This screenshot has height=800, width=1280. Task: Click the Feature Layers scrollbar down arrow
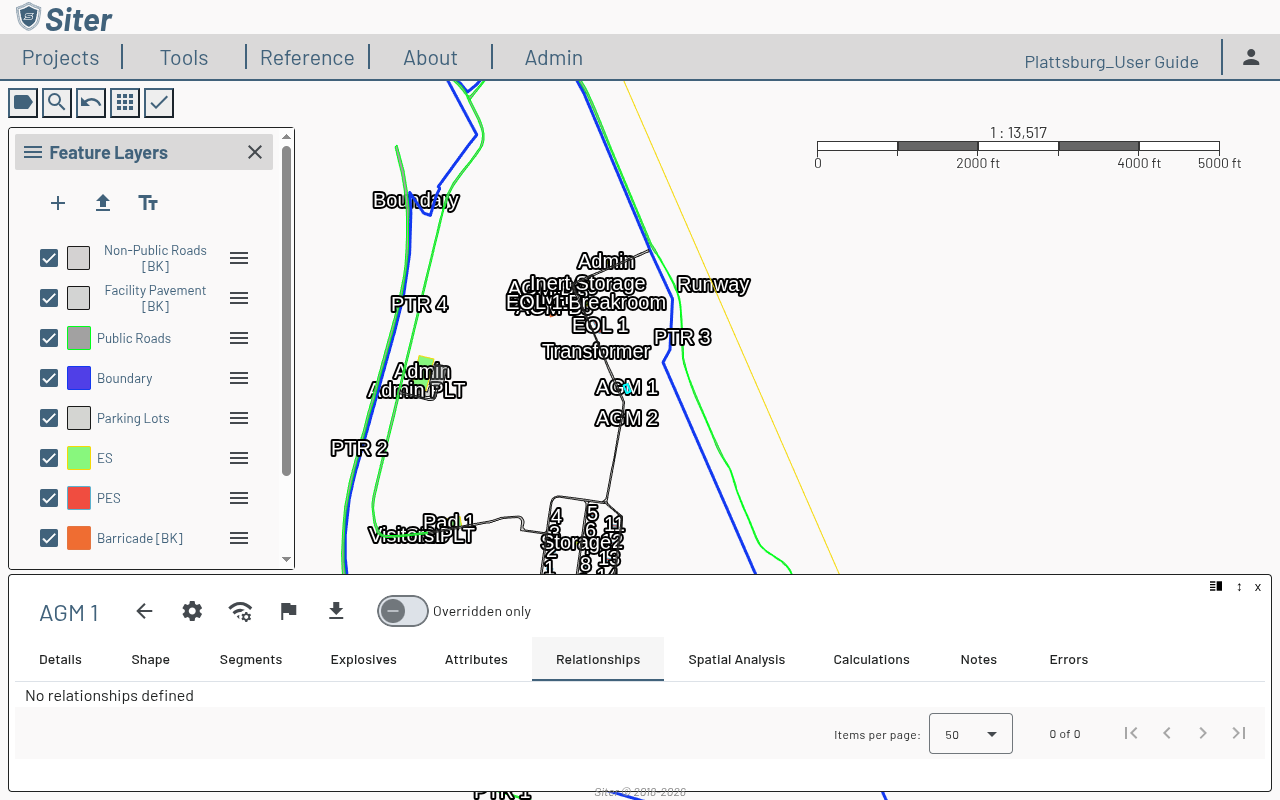[x=287, y=560]
